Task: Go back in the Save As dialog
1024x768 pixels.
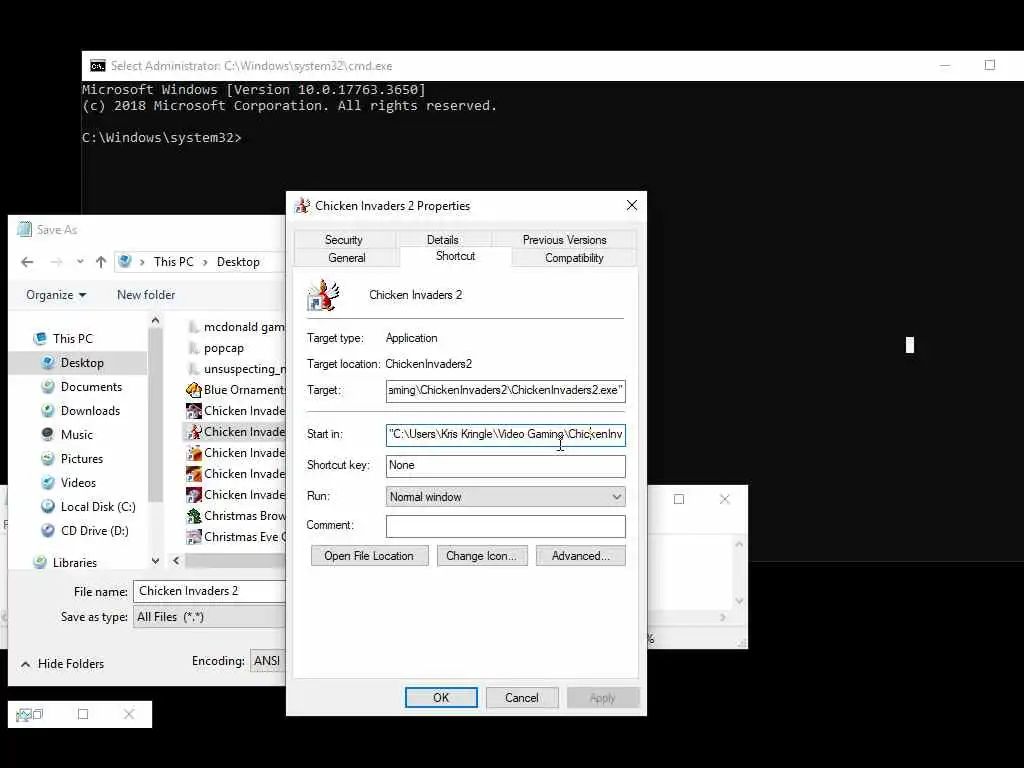Action: (x=27, y=262)
